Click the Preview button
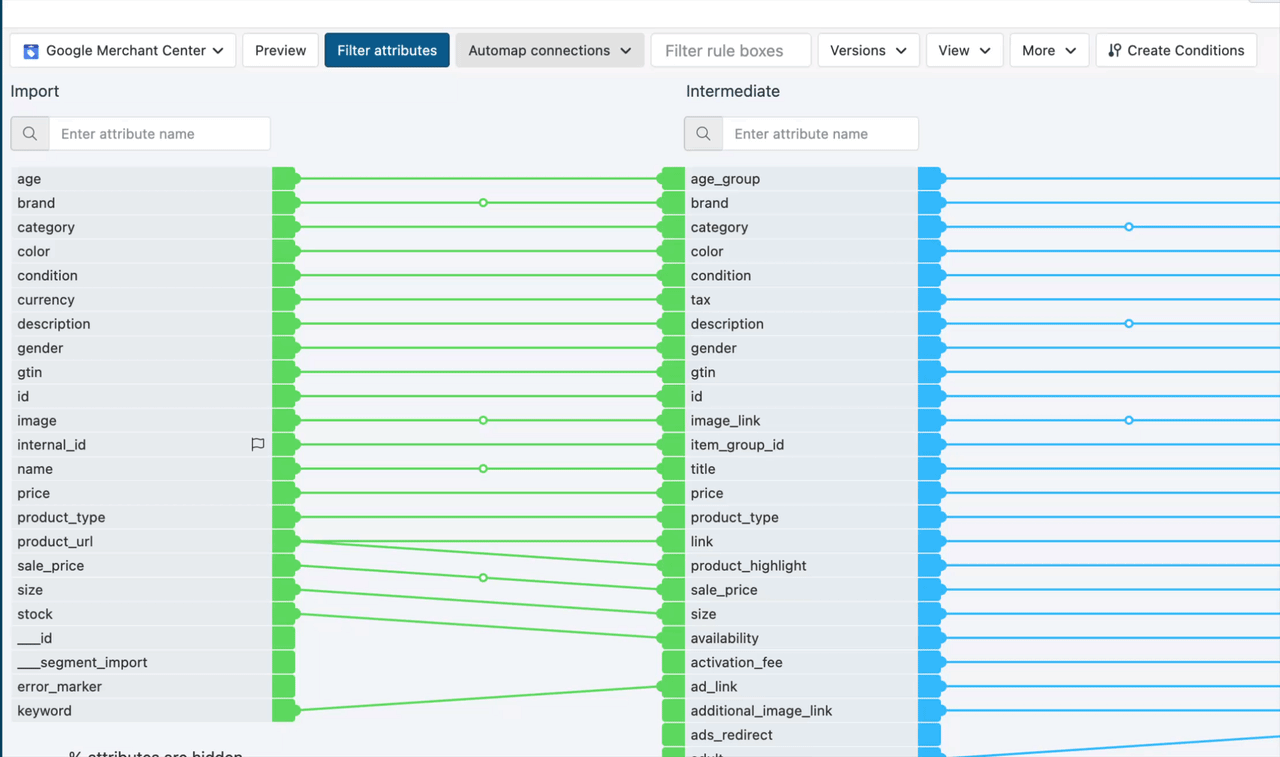Viewport: 1280px width, 757px height. pyautogui.click(x=280, y=51)
